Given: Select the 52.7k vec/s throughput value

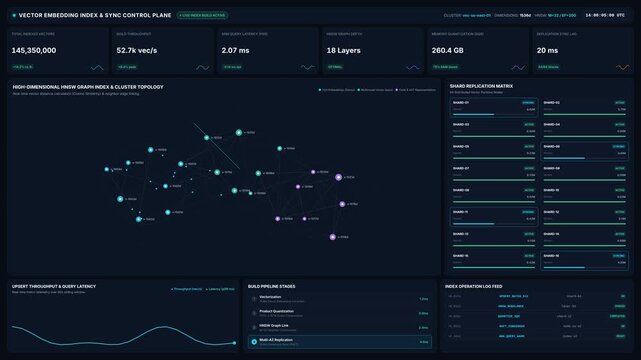Looking at the screenshot, I should point(137,51).
